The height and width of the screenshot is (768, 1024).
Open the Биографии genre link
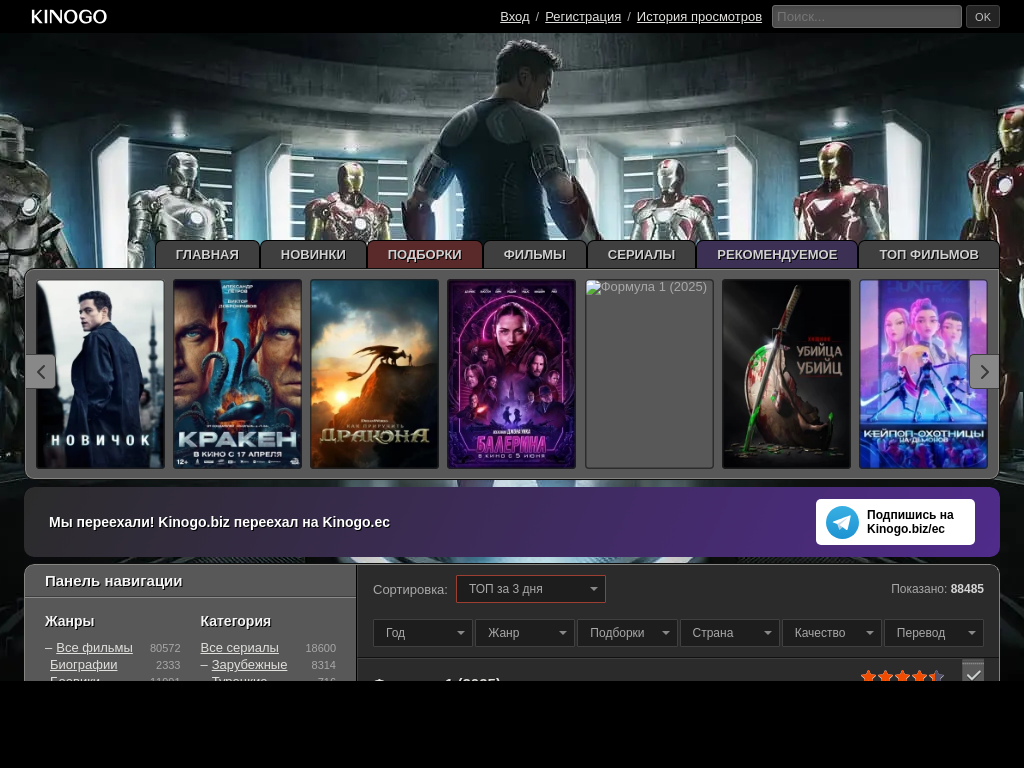pos(84,665)
